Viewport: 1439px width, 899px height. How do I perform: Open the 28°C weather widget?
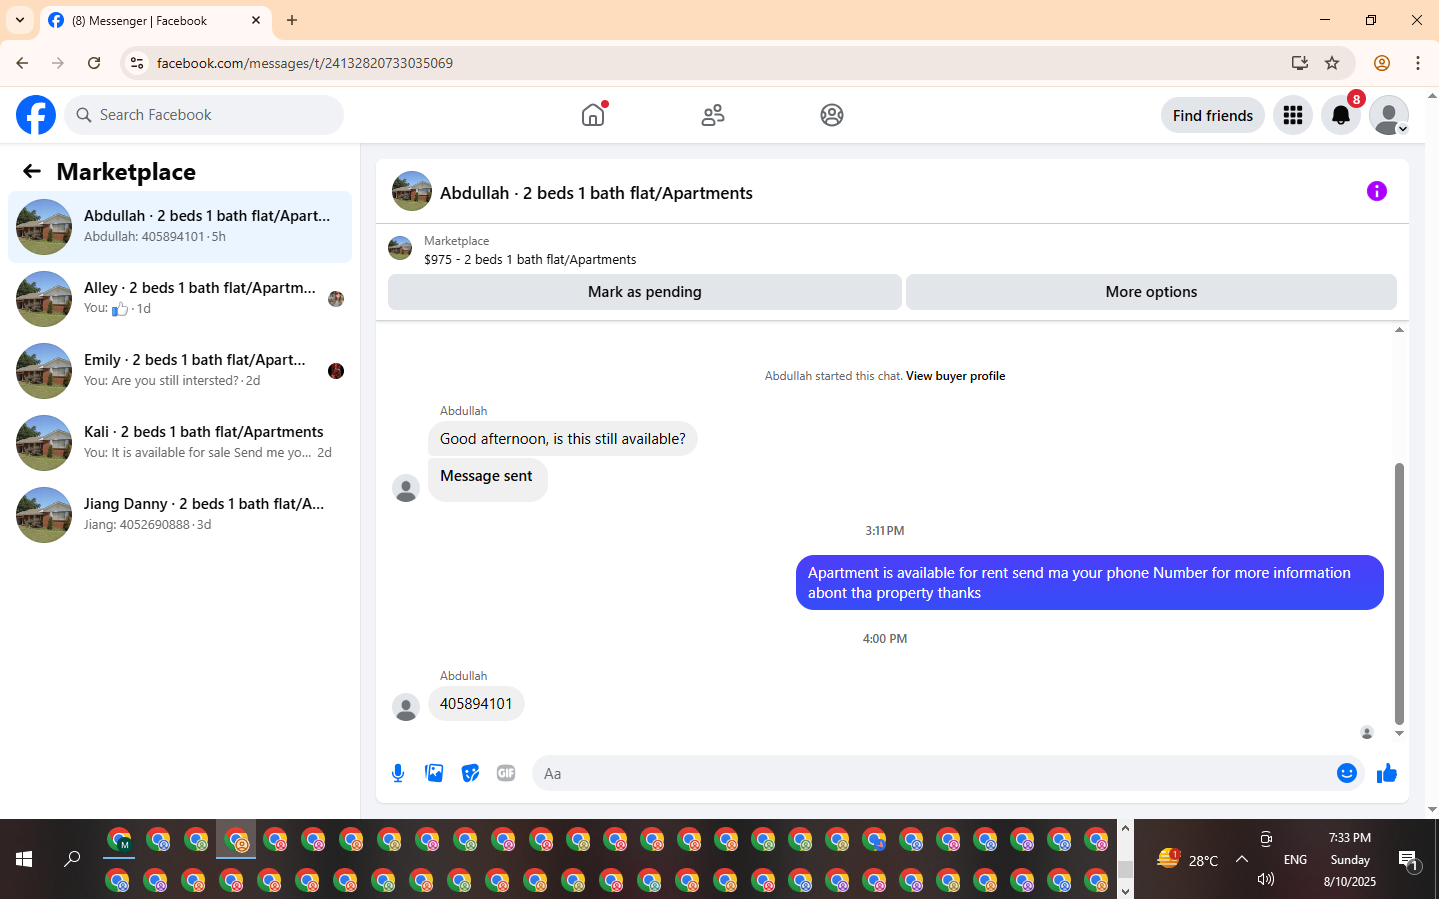[x=1189, y=859]
